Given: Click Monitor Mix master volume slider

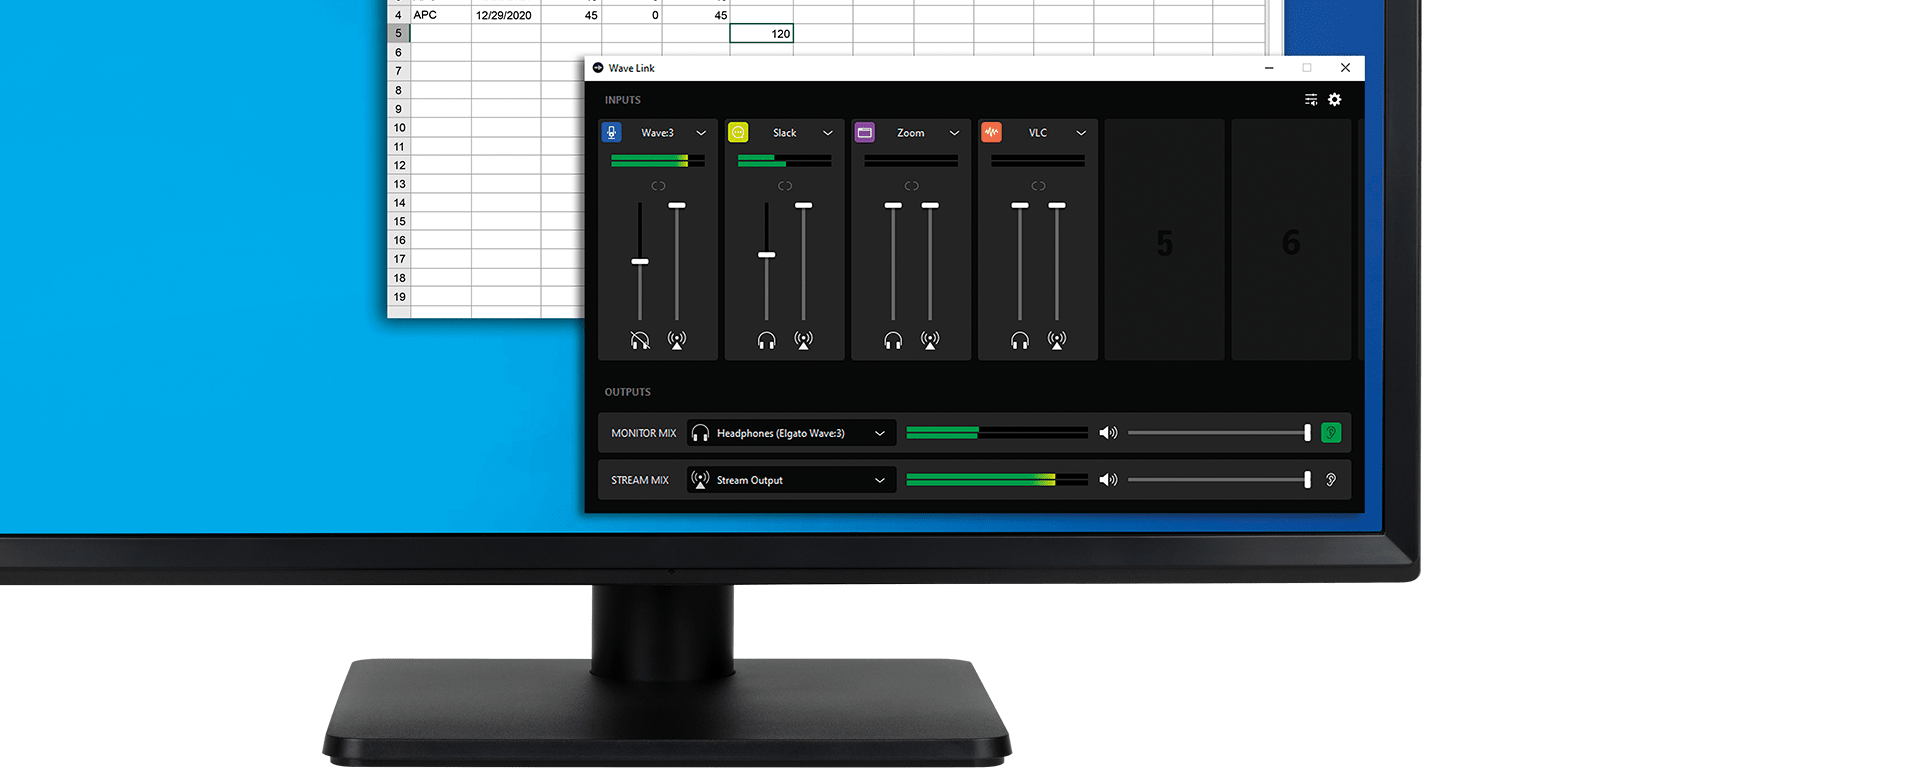Looking at the screenshot, I should 1218,433.
